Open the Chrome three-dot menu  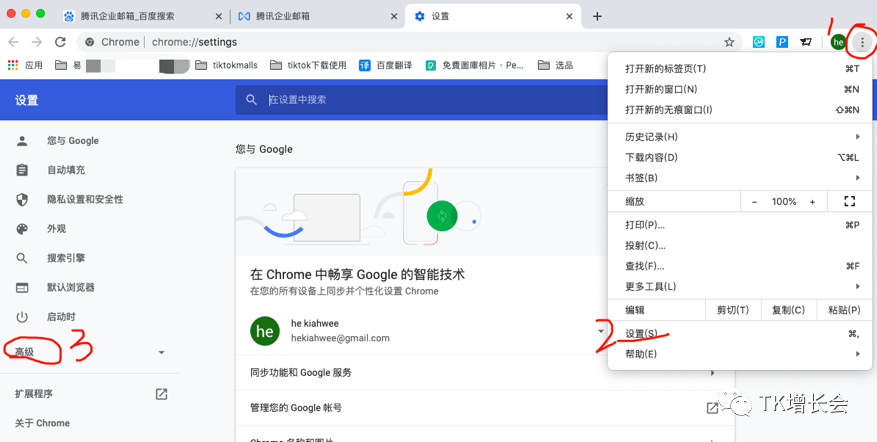(862, 42)
